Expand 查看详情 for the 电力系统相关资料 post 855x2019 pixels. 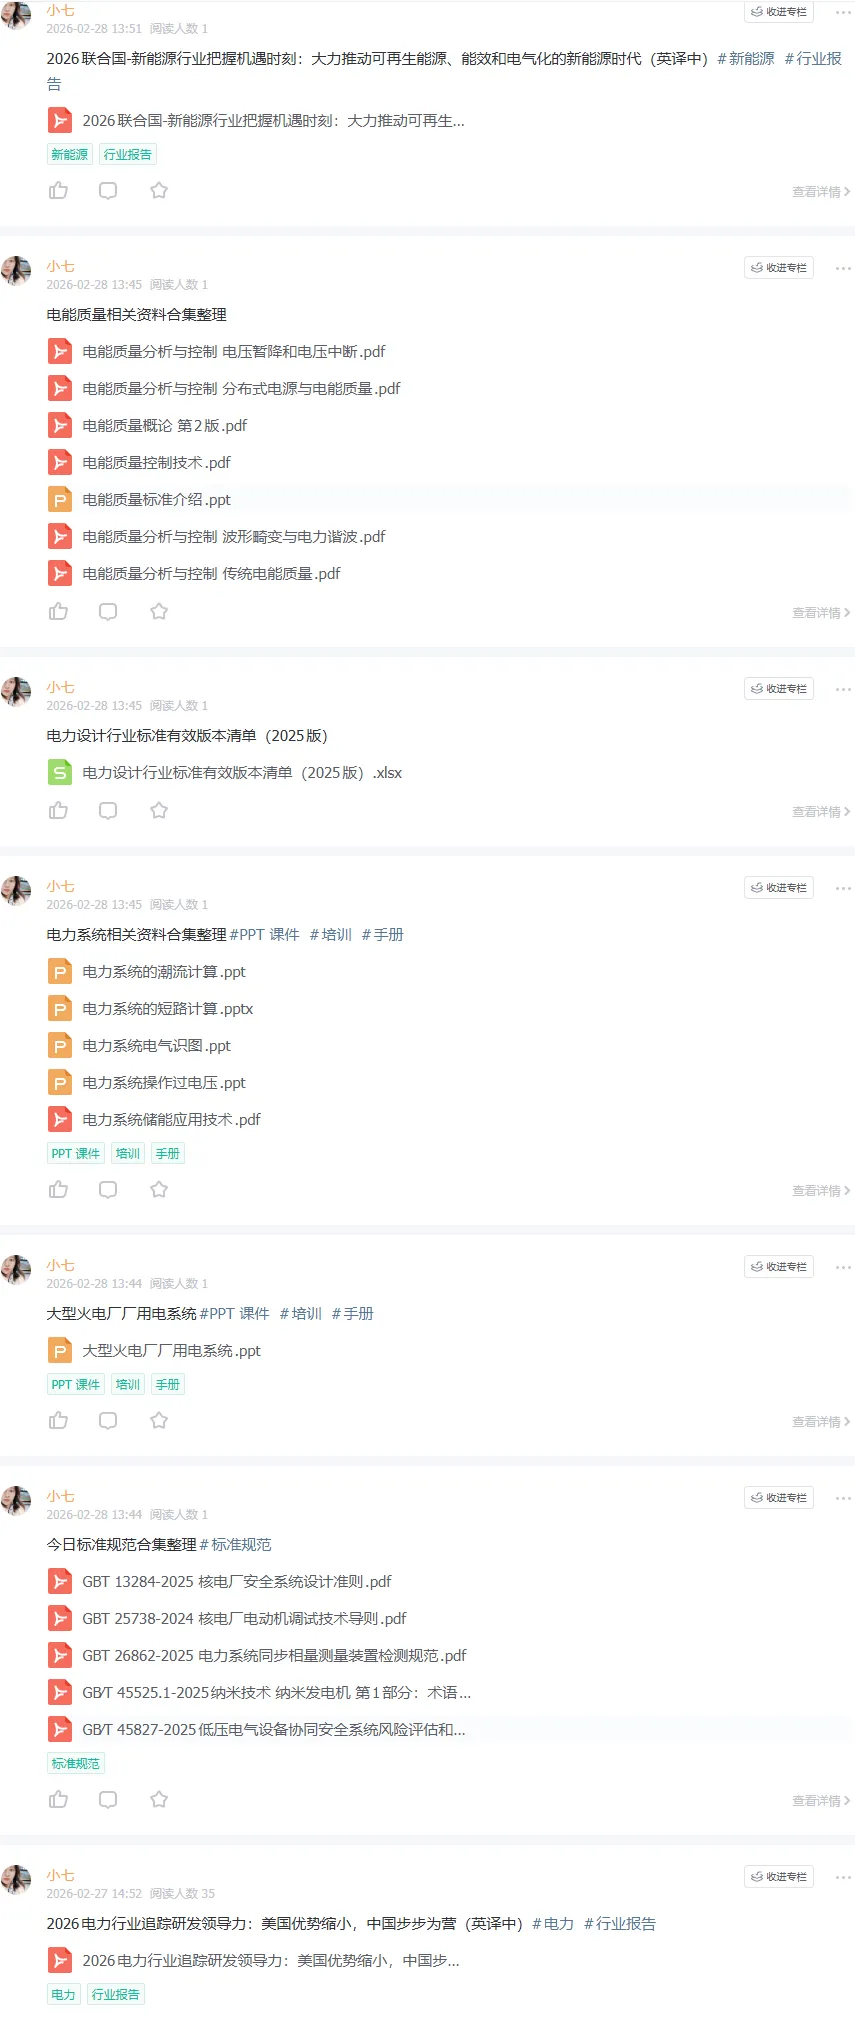(x=821, y=1191)
